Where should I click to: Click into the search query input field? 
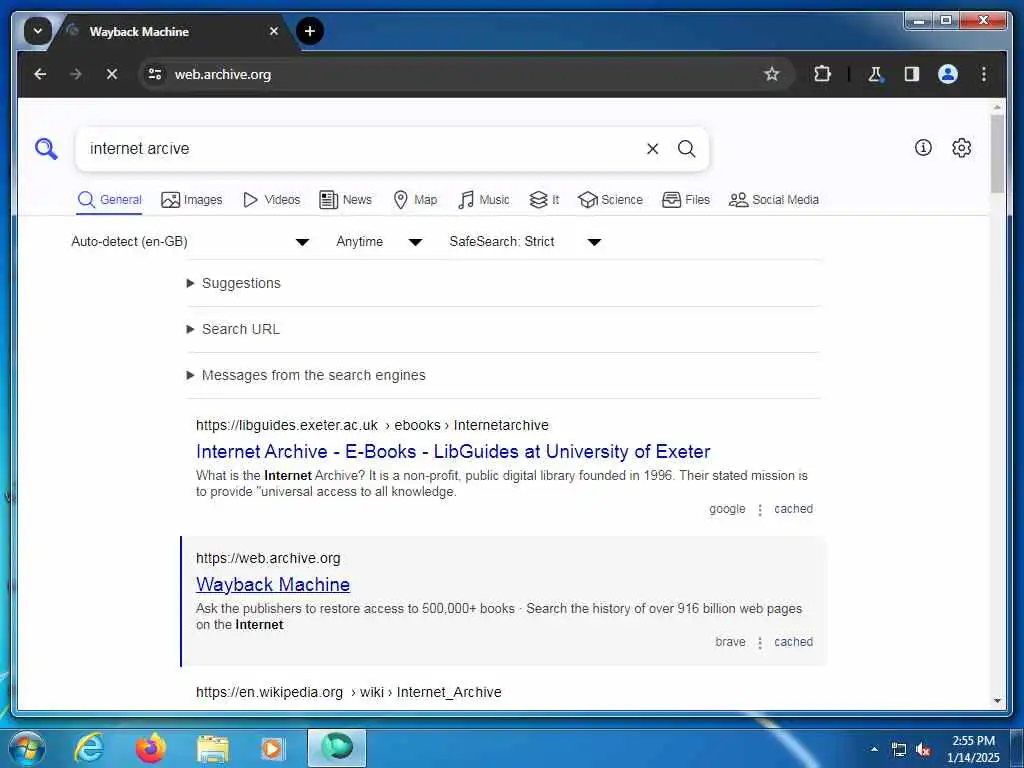362,149
